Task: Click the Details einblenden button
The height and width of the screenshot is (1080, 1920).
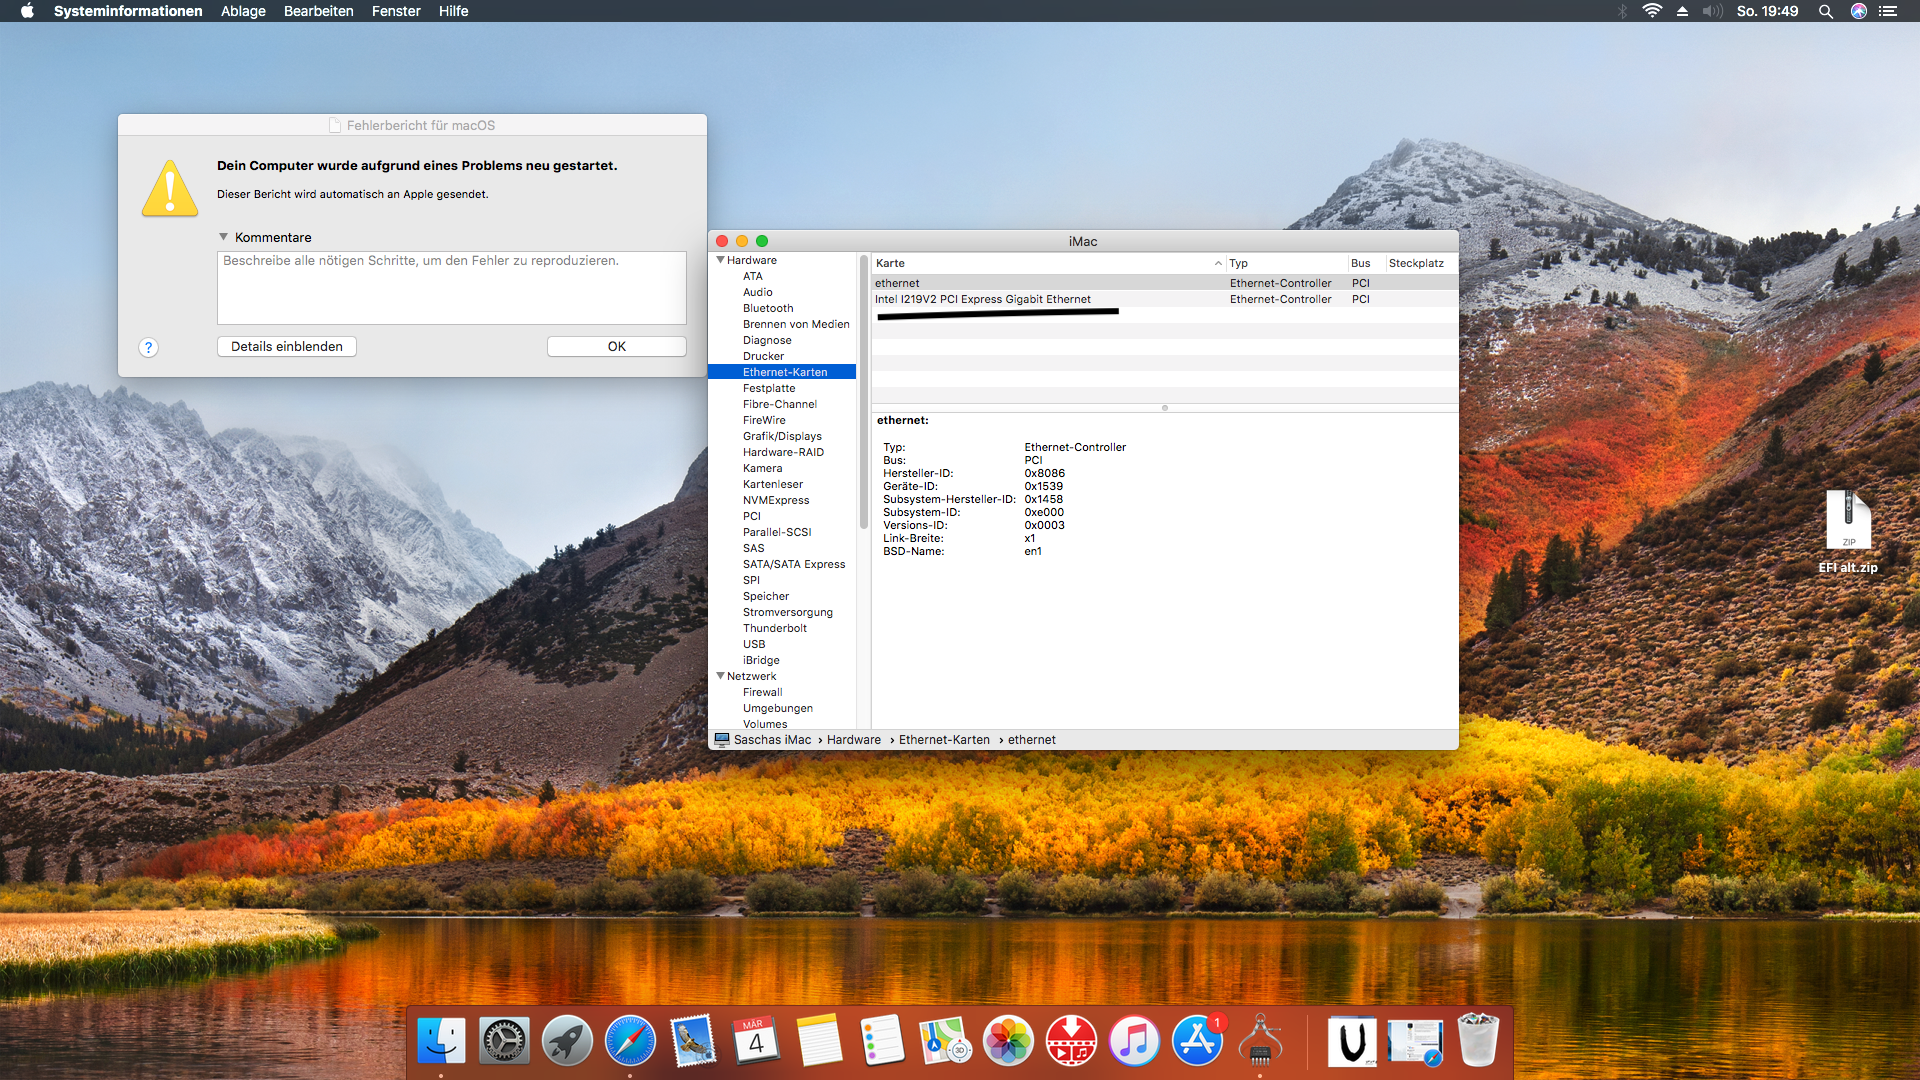Action: [x=287, y=346]
